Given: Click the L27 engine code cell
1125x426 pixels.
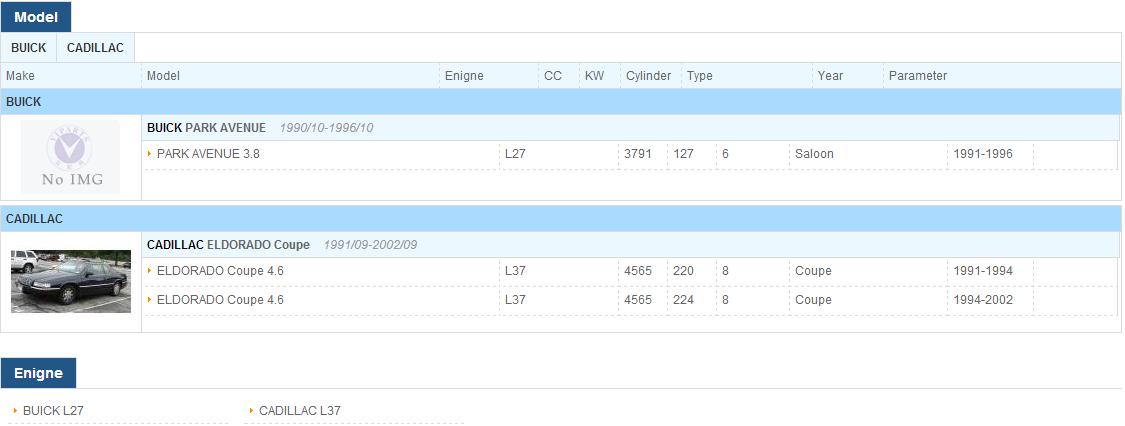Looking at the screenshot, I should 515,153.
